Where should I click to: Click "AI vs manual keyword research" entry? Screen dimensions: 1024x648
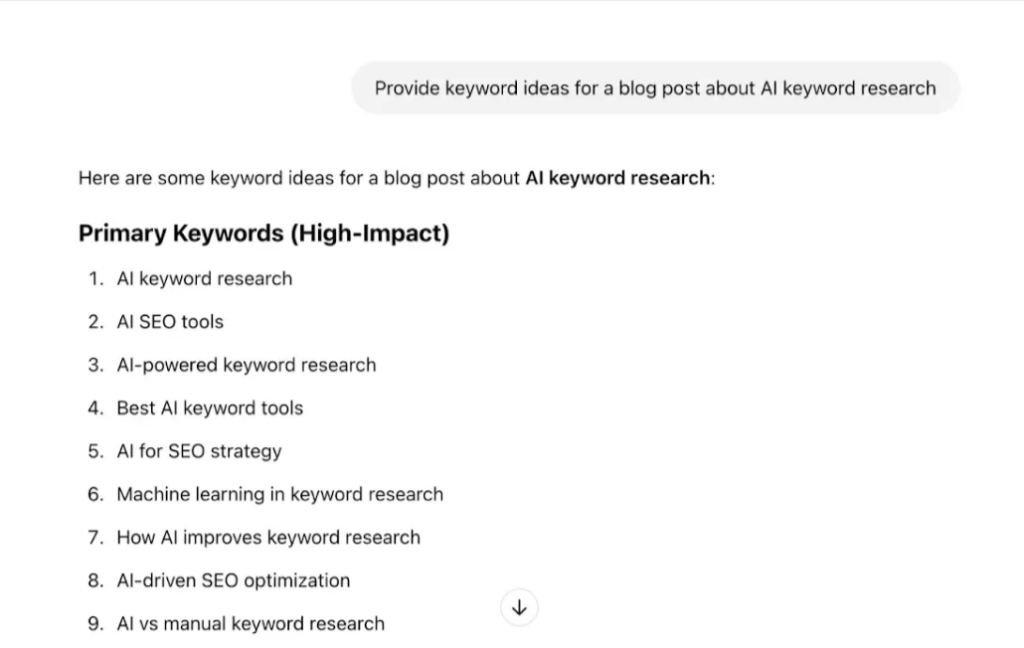250,624
